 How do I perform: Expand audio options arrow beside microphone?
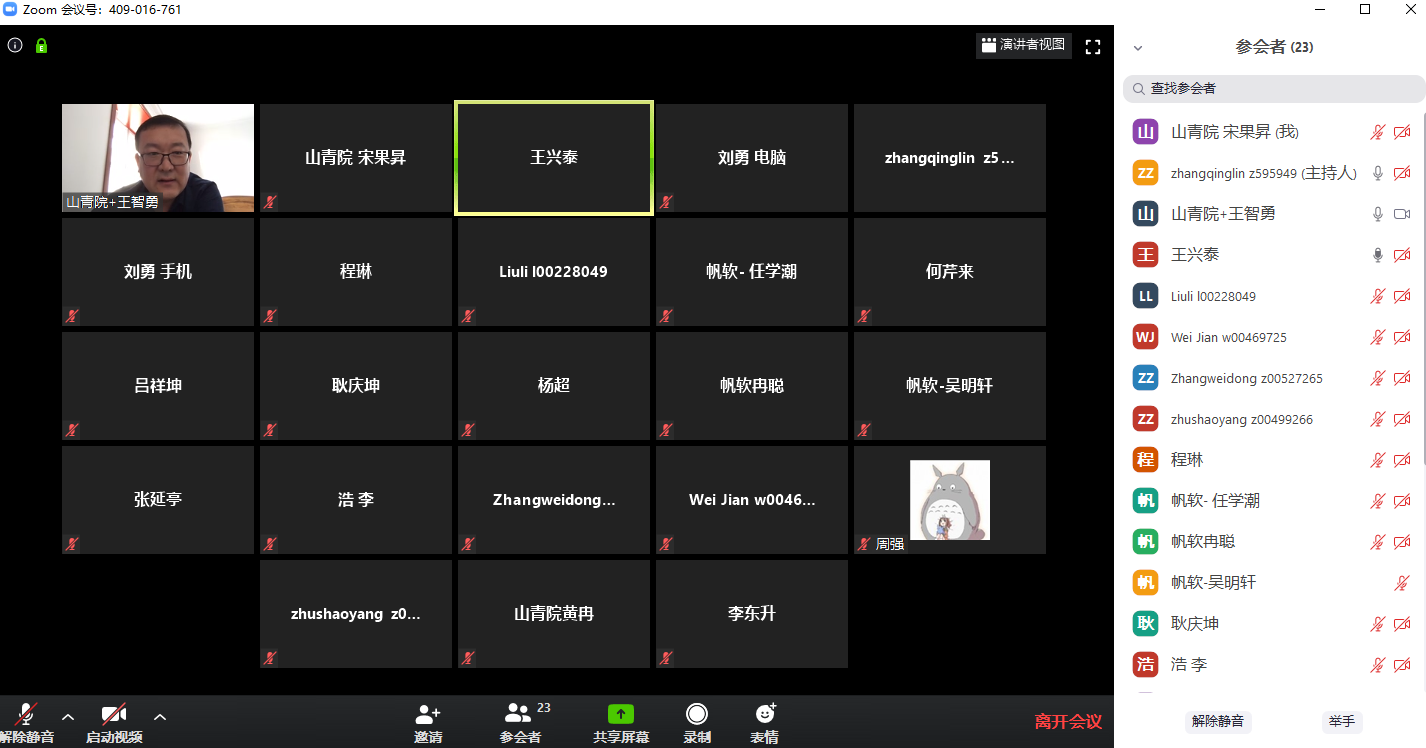tap(68, 716)
